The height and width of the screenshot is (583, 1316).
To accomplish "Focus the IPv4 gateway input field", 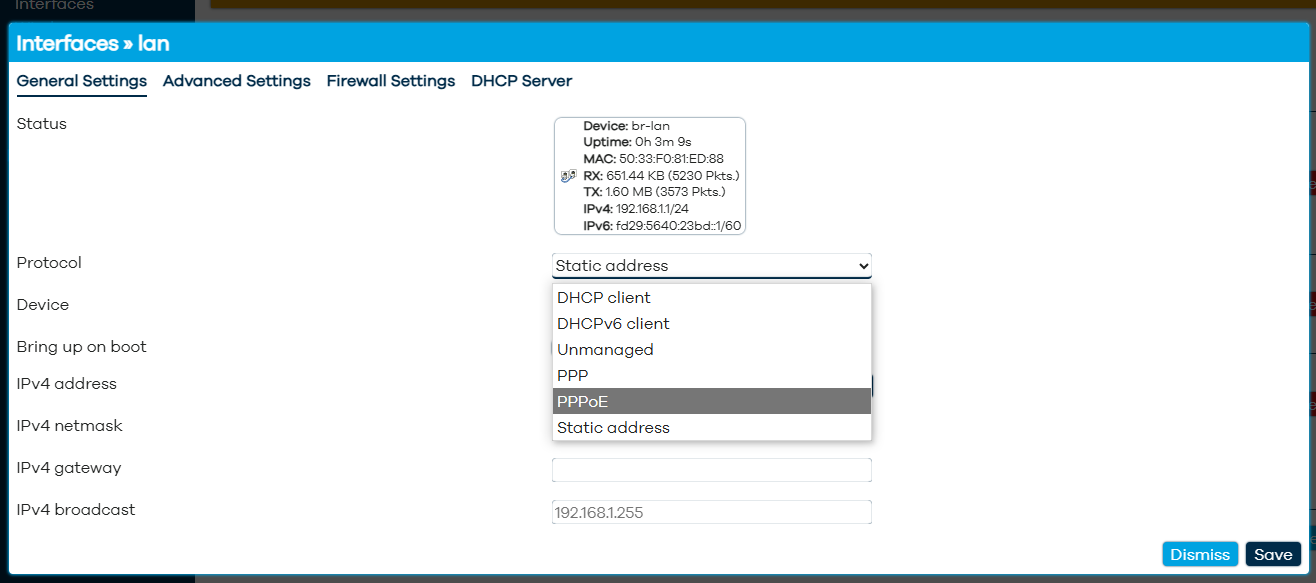I will 712,470.
